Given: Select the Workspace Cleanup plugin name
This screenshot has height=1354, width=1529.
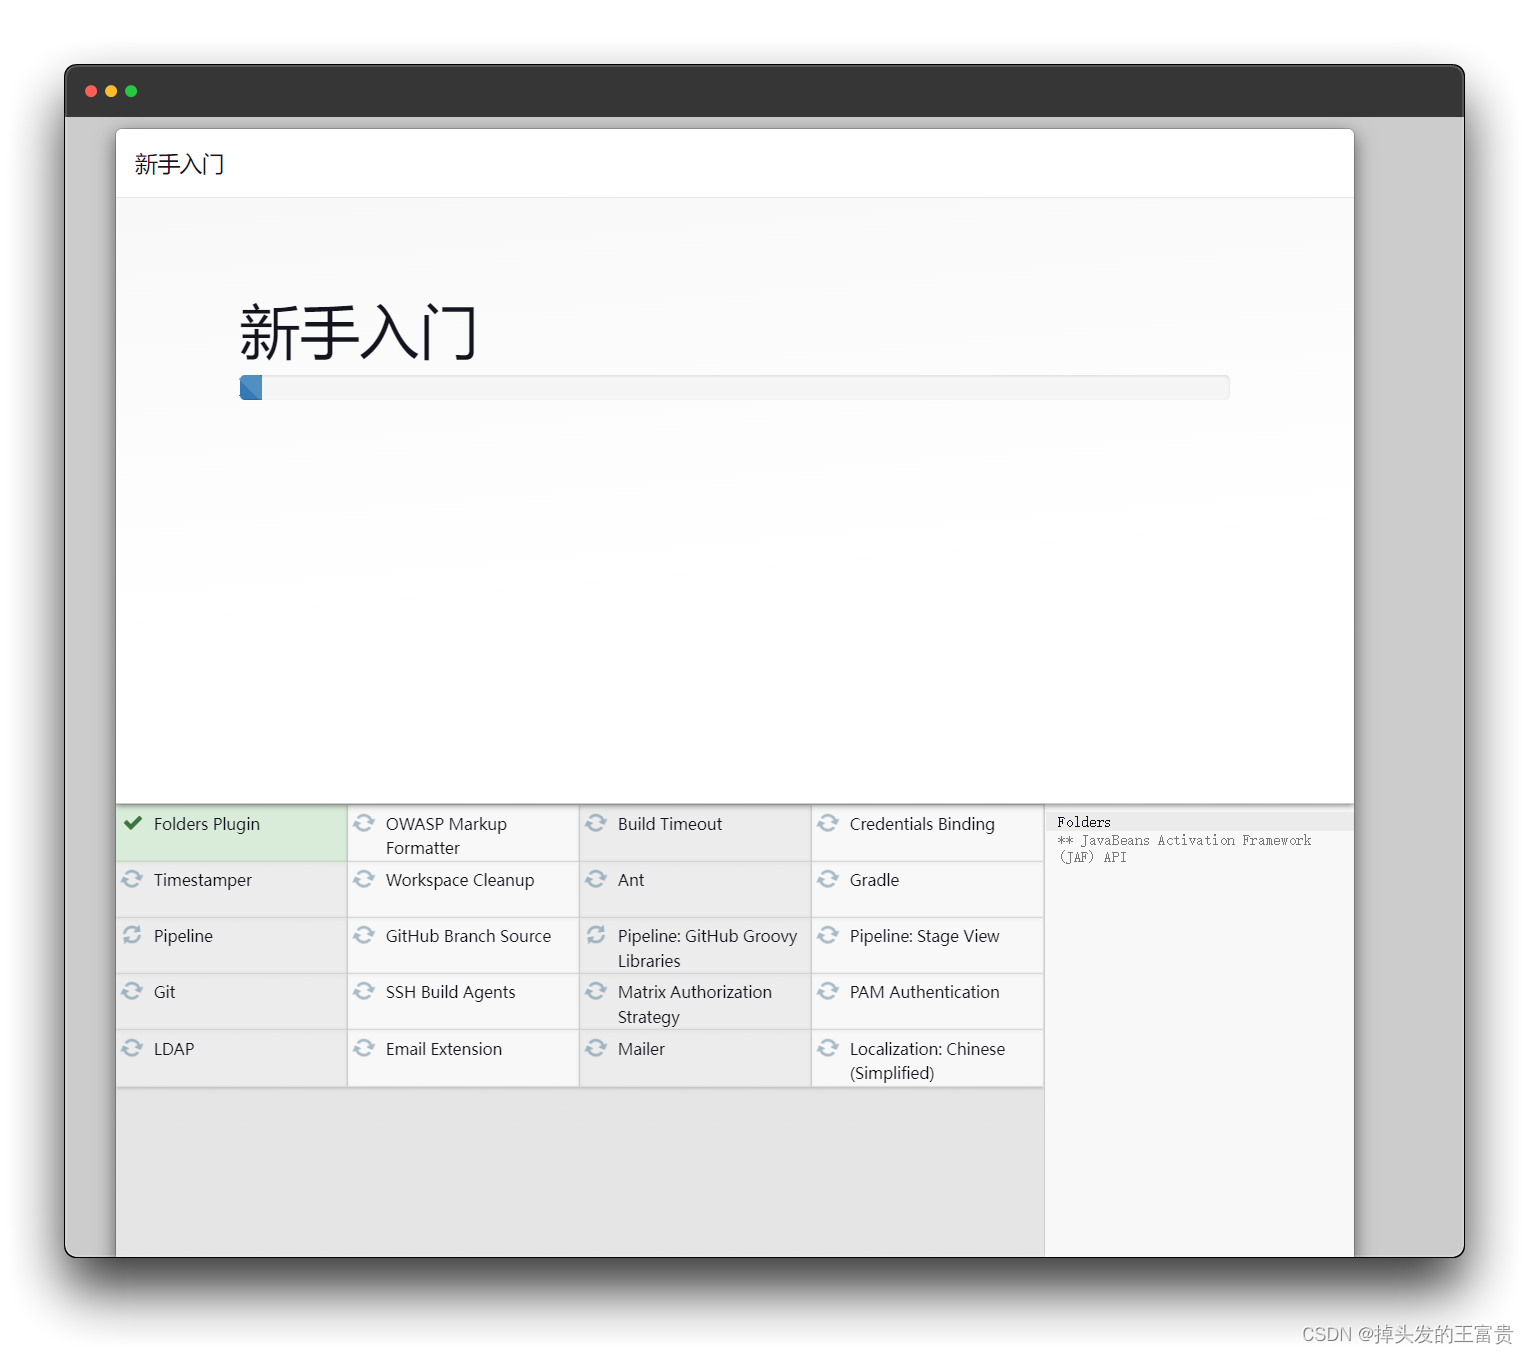Looking at the screenshot, I should pyautogui.click(x=460, y=880).
